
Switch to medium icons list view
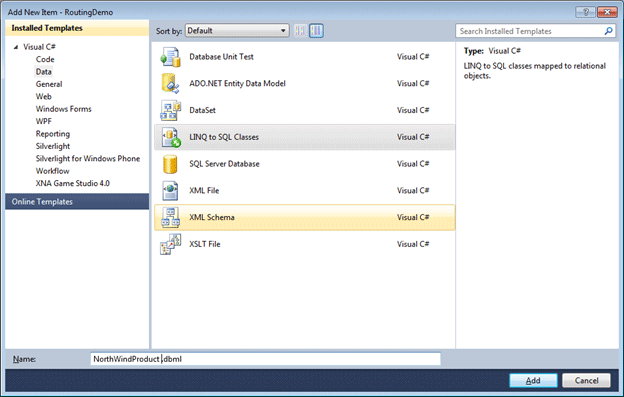click(x=316, y=31)
